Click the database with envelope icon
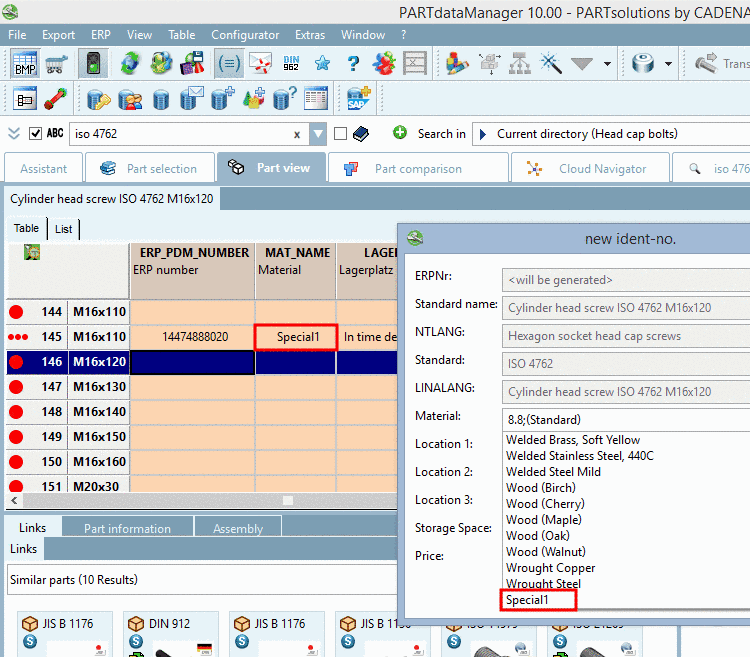 [190, 100]
